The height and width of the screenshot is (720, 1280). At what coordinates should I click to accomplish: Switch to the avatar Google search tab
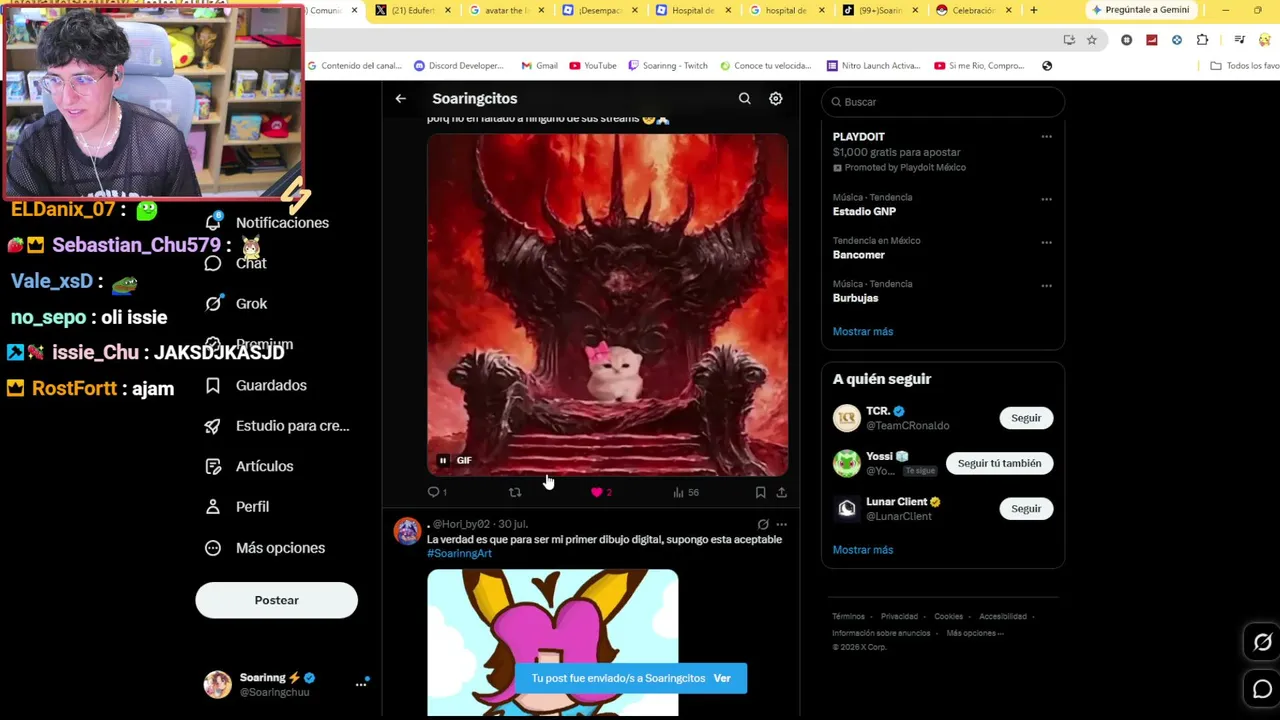click(507, 10)
